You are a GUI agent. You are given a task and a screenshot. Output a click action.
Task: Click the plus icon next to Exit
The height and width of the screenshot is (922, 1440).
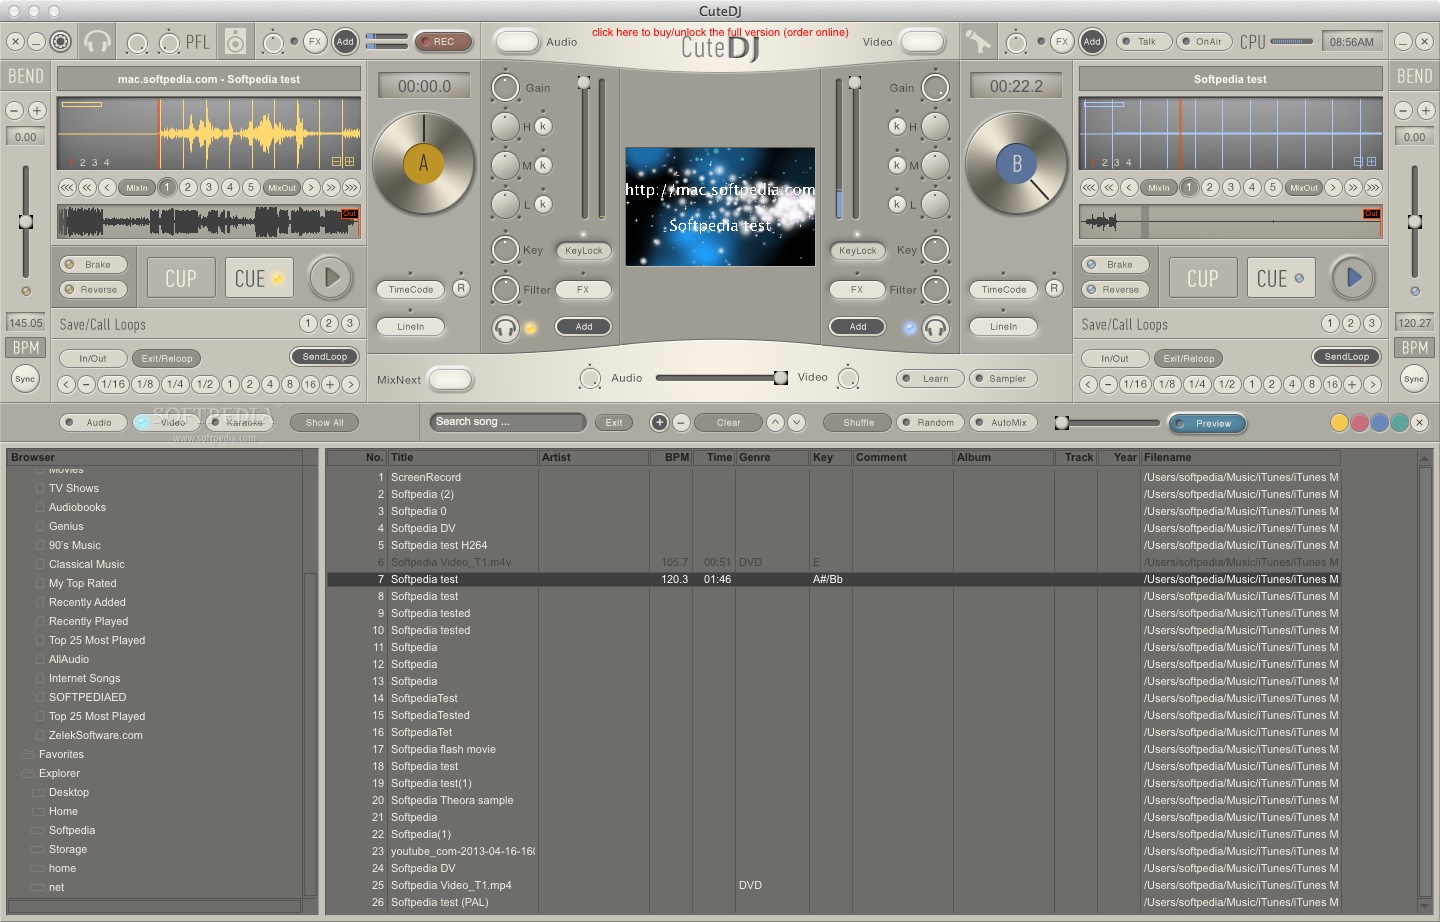(659, 423)
